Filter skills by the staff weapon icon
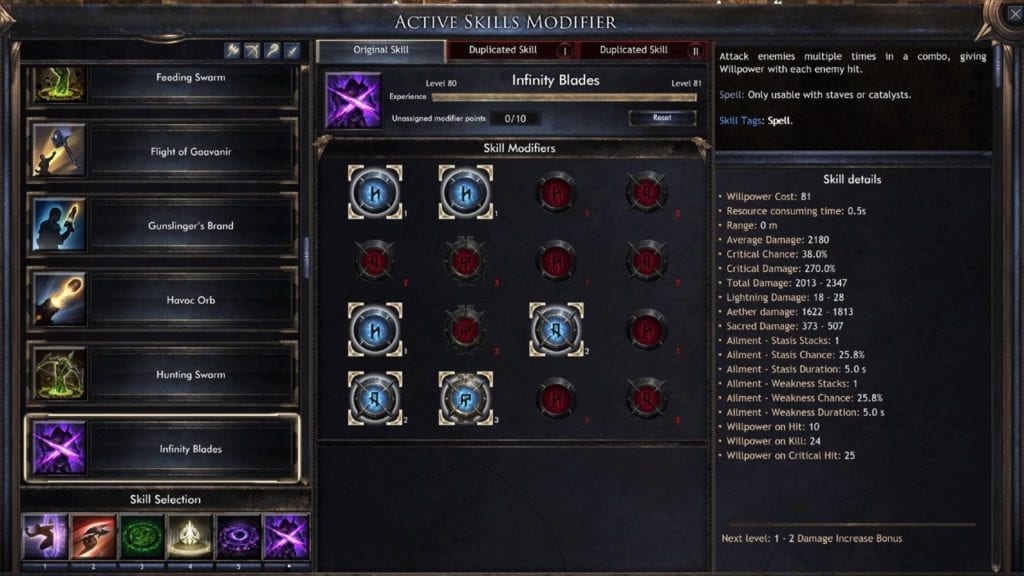Image resolution: width=1024 pixels, height=576 pixels. (x=272, y=50)
